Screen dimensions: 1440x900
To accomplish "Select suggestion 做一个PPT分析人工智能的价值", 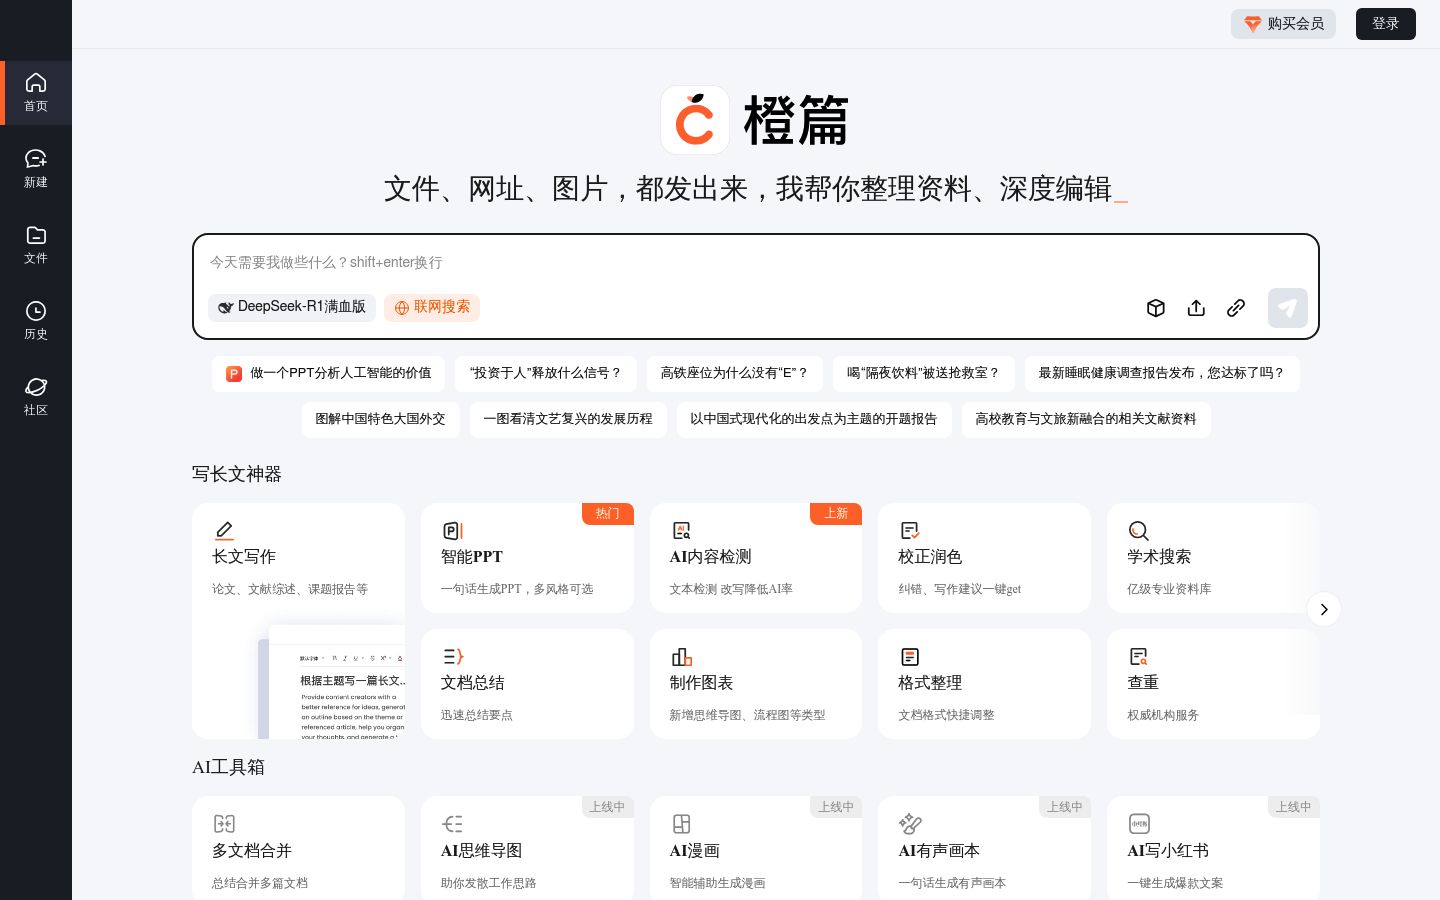I will pyautogui.click(x=328, y=373).
